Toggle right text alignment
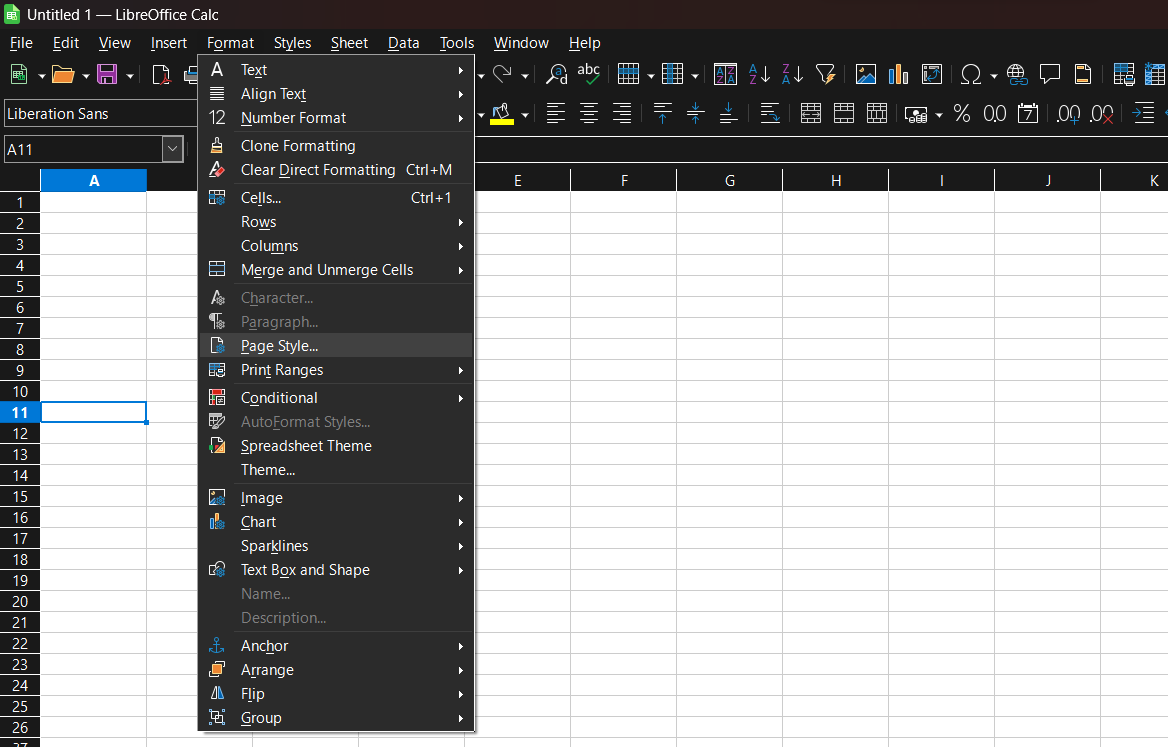Image resolution: width=1168 pixels, height=747 pixels. (x=621, y=113)
